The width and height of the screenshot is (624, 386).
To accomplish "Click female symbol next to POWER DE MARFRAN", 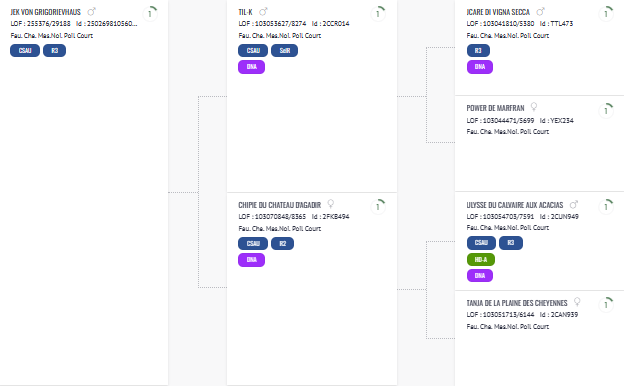I will (x=534, y=107).
